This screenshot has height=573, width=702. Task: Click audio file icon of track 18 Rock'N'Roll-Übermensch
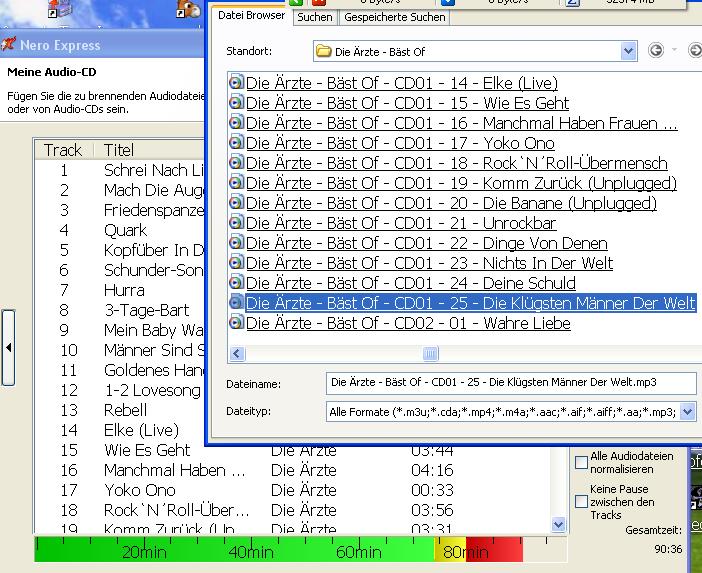(236, 162)
